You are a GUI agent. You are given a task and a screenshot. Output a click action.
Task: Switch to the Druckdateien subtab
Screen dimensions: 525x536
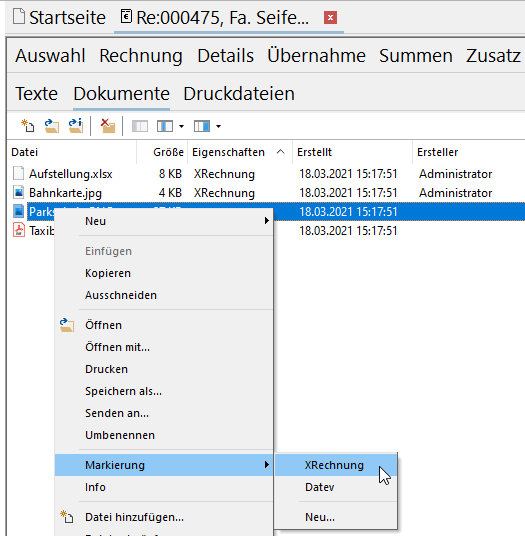[239, 93]
